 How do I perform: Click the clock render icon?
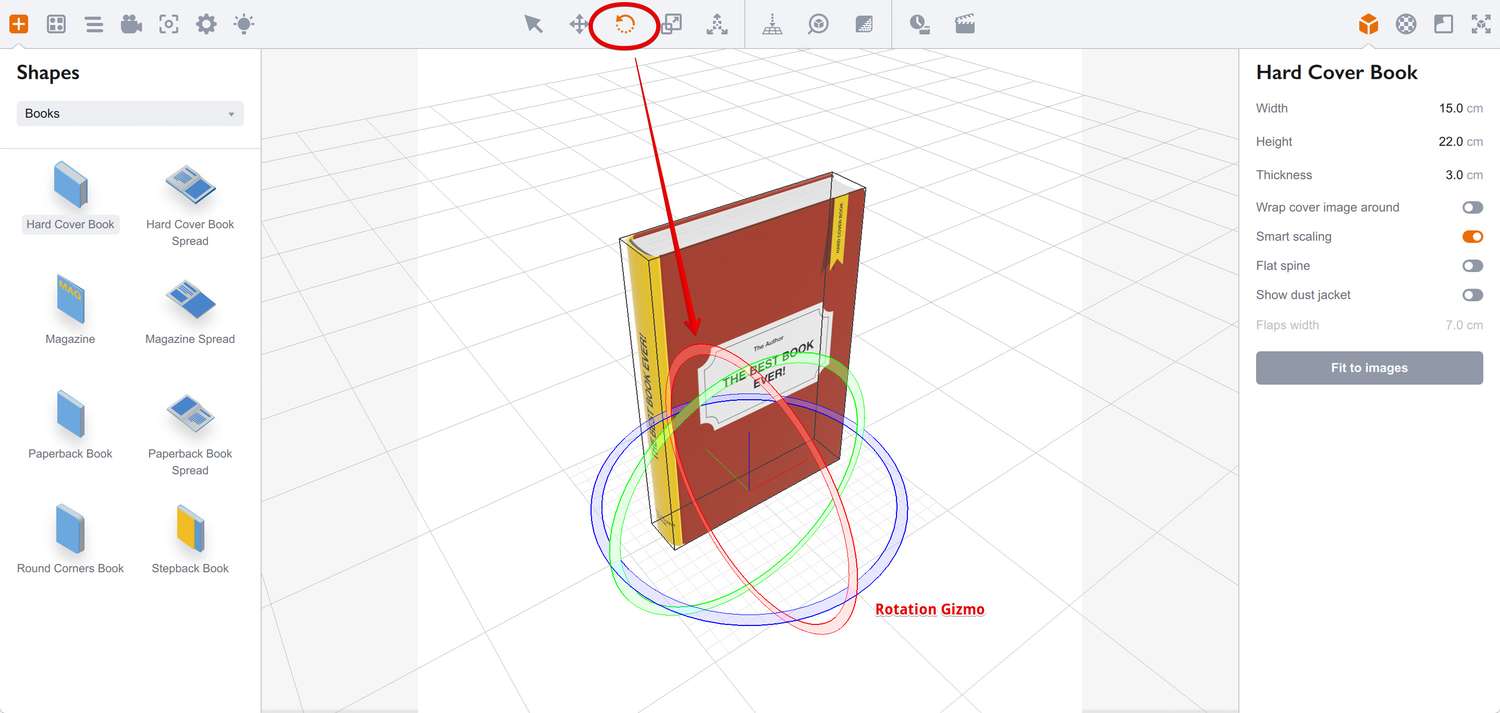(920, 24)
